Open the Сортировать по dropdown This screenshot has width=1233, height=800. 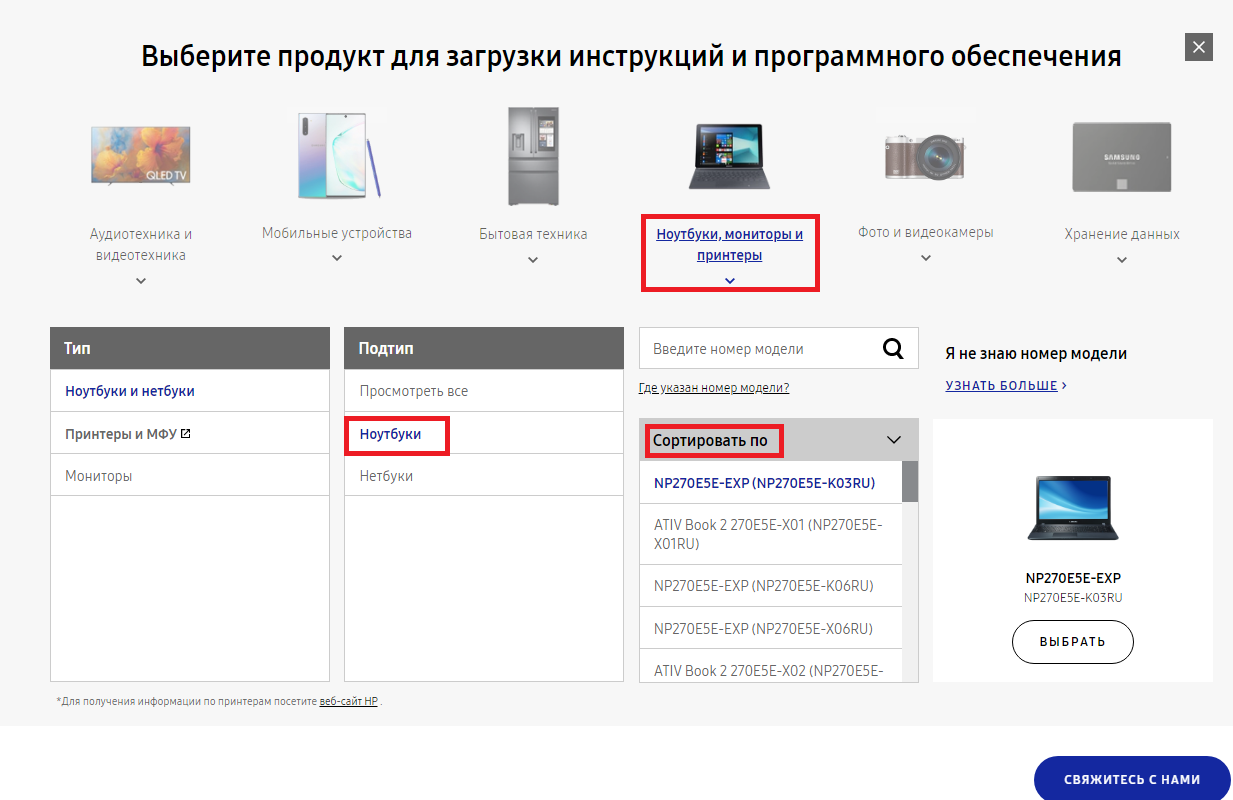point(778,440)
